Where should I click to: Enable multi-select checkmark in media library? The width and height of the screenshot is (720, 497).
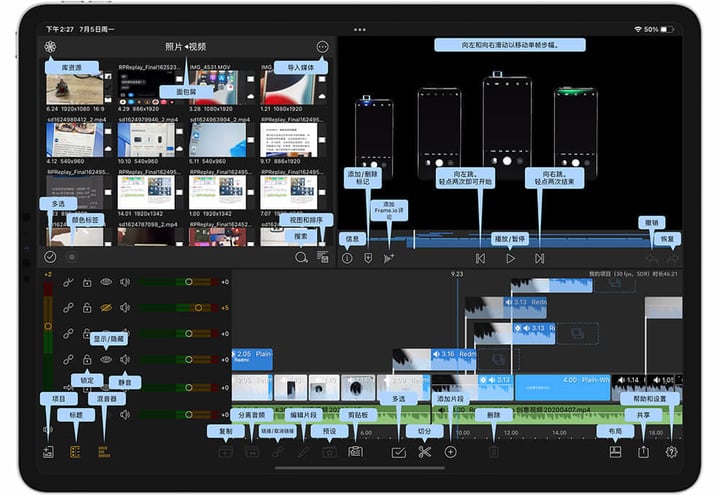tap(50, 257)
